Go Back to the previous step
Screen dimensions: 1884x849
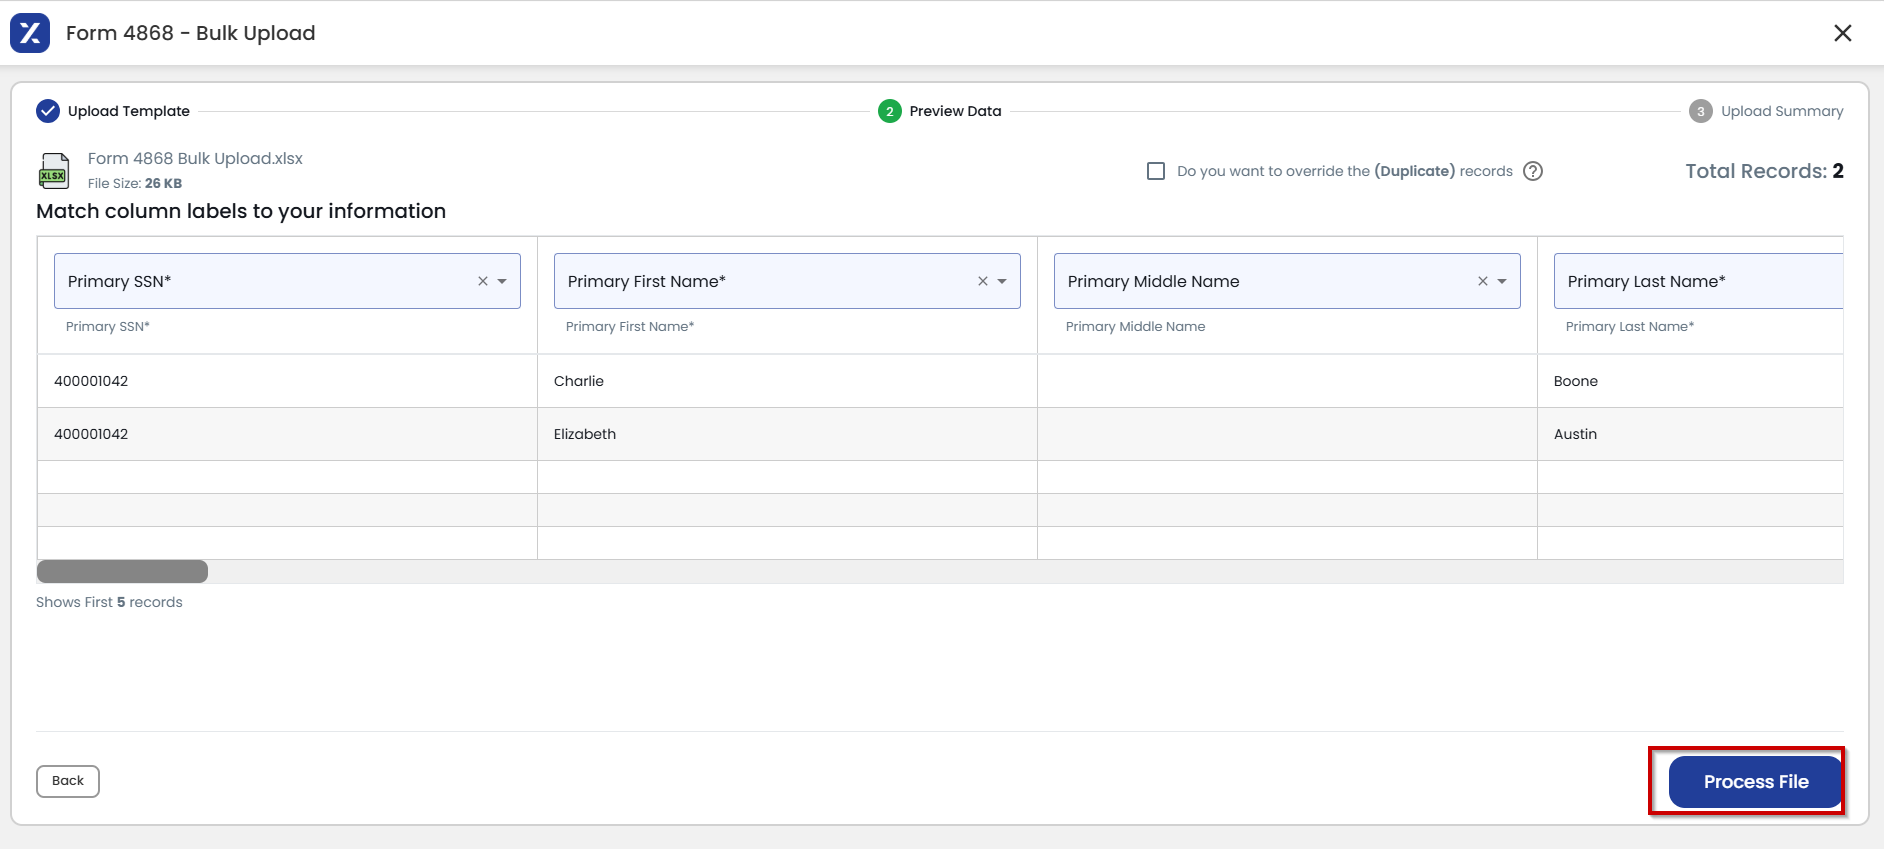[x=68, y=781]
